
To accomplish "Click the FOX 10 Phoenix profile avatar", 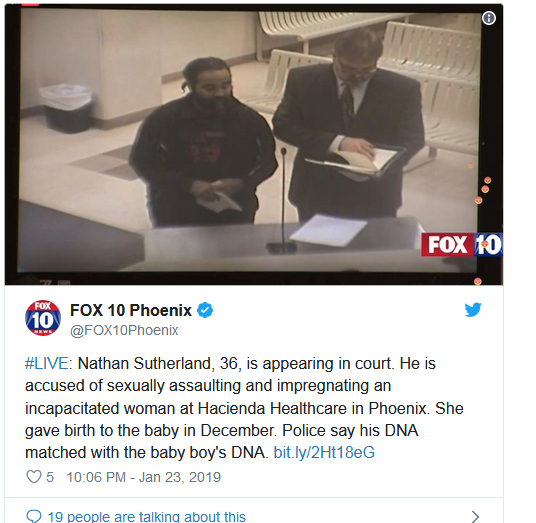I will [x=43, y=318].
